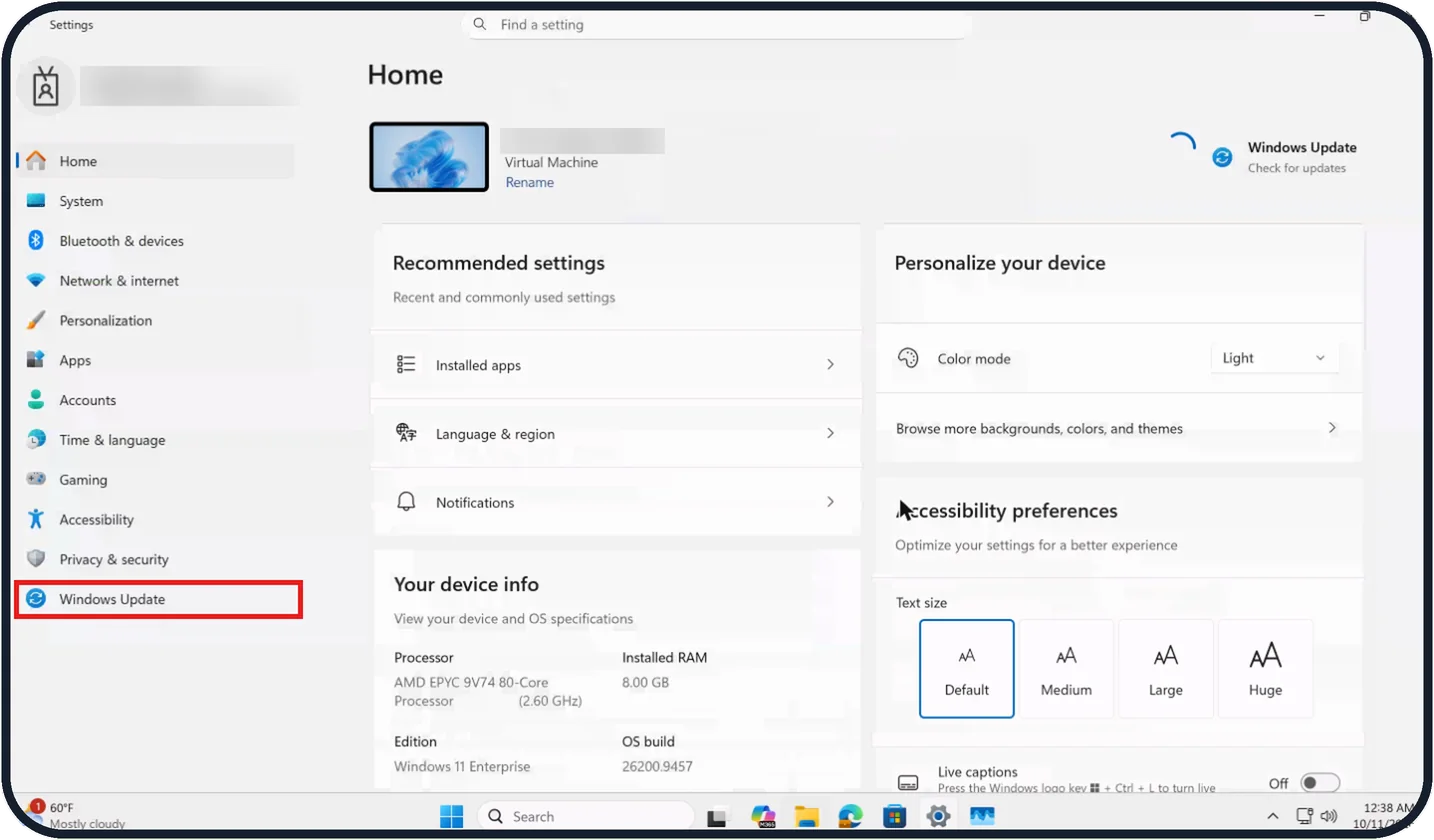Screen dimensions: 1434x840
Task: Open the Home page in the sidebar
Action: tap(155, 161)
